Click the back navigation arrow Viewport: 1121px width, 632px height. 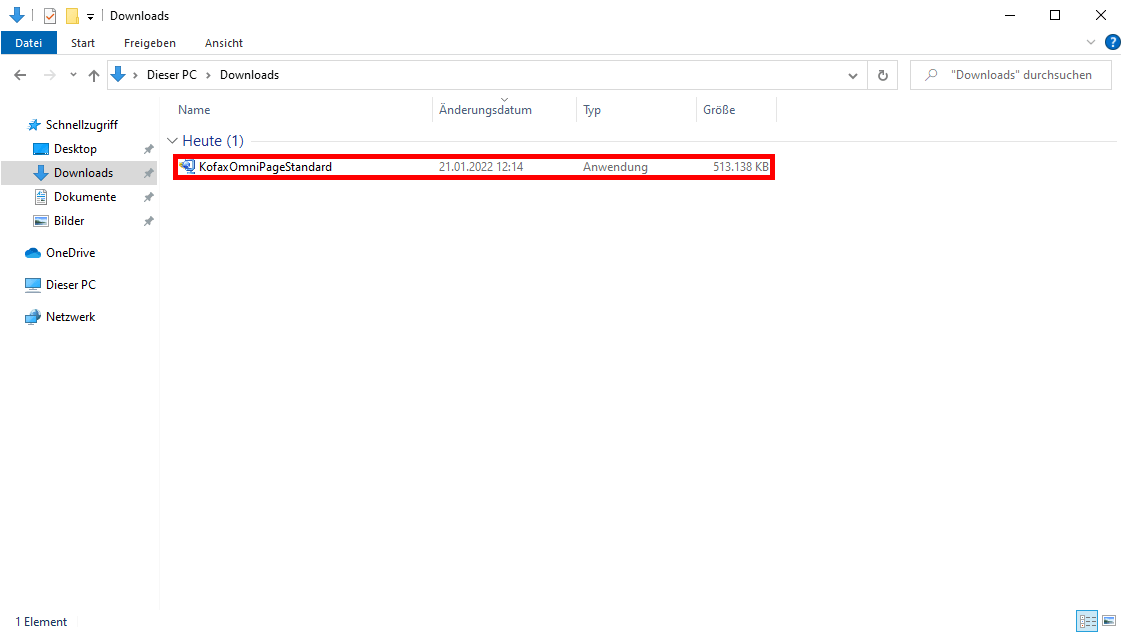point(20,75)
